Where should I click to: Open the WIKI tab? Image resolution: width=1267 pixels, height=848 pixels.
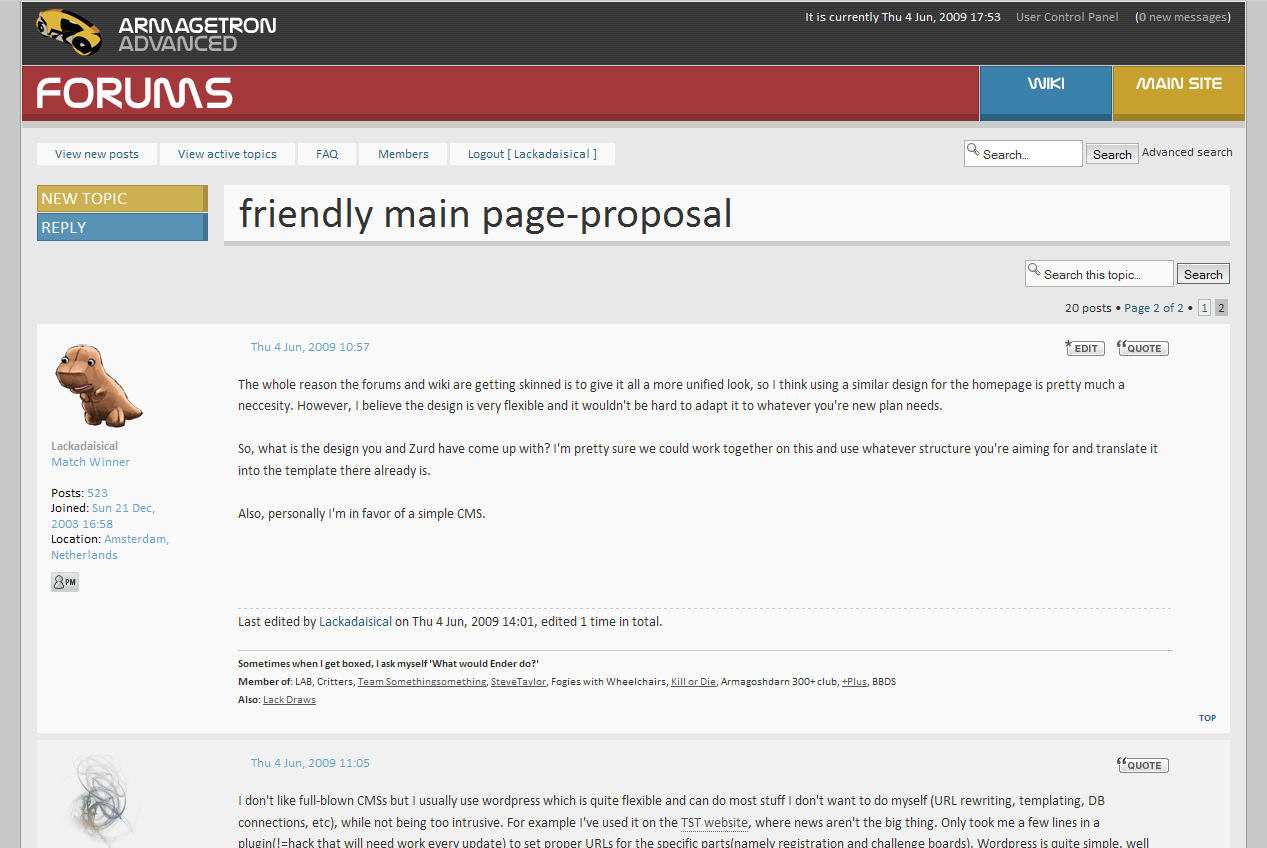click(x=1045, y=84)
